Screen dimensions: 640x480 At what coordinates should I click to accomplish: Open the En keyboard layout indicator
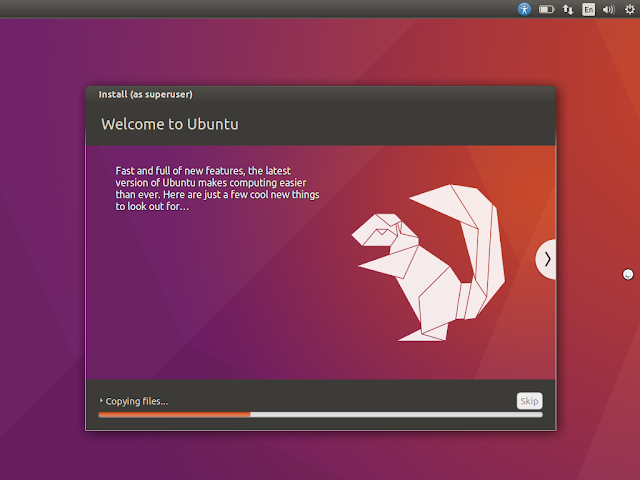point(588,9)
